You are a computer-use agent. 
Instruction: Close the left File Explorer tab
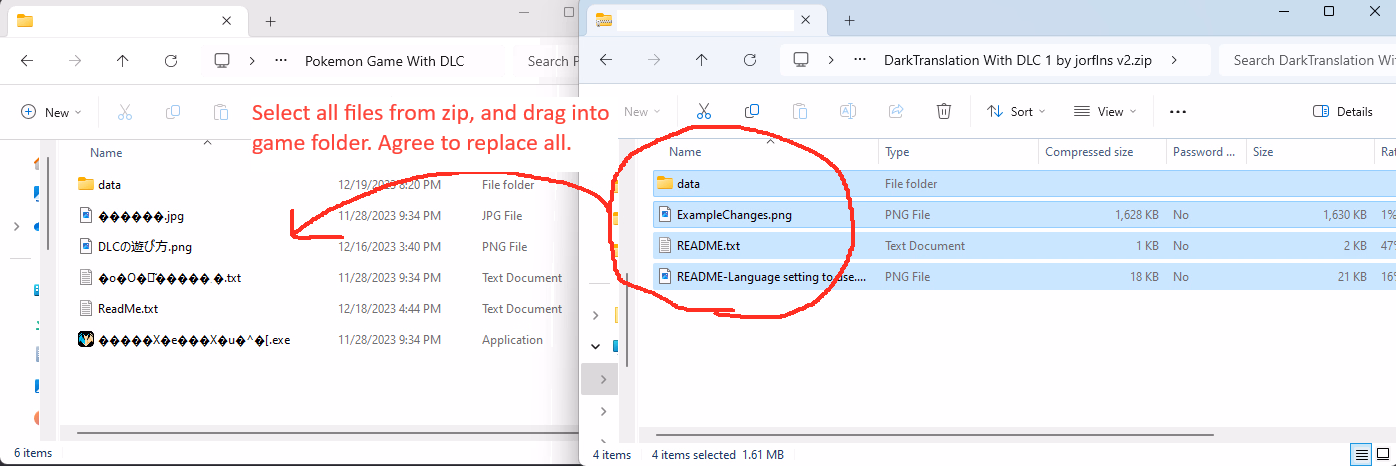[x=228, y=20]
